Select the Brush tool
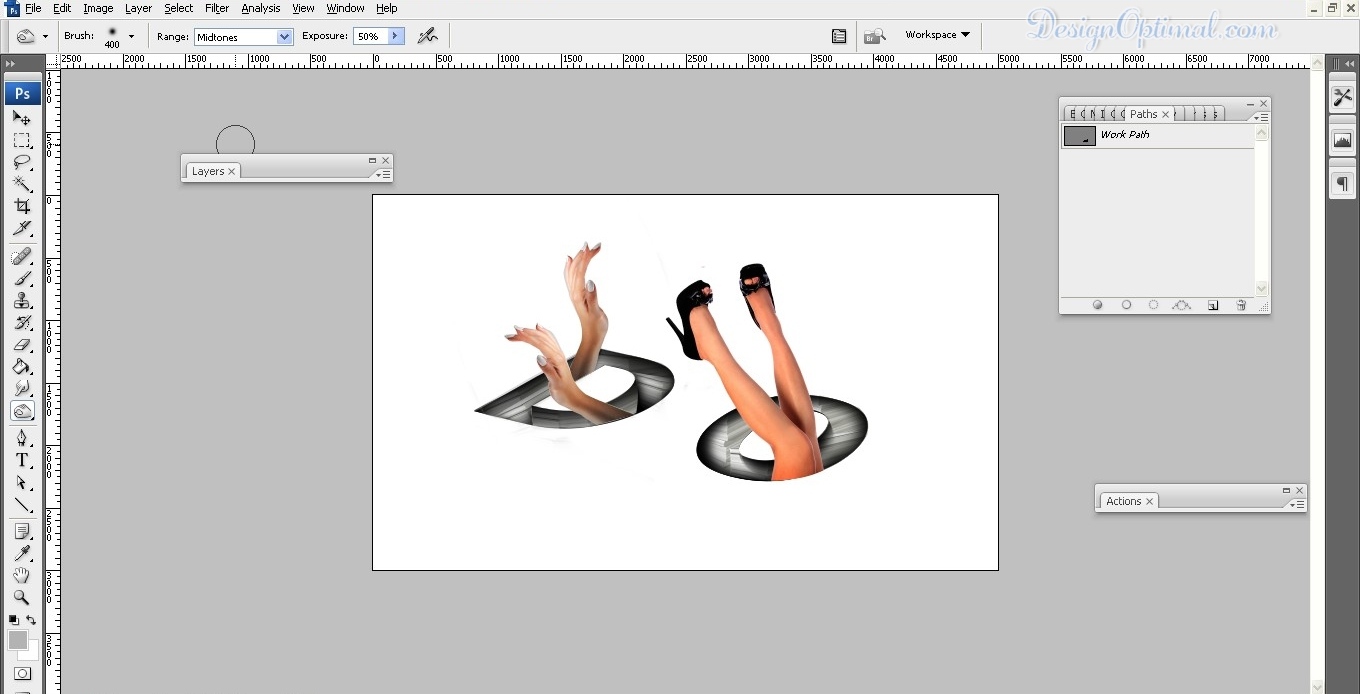 22,279
